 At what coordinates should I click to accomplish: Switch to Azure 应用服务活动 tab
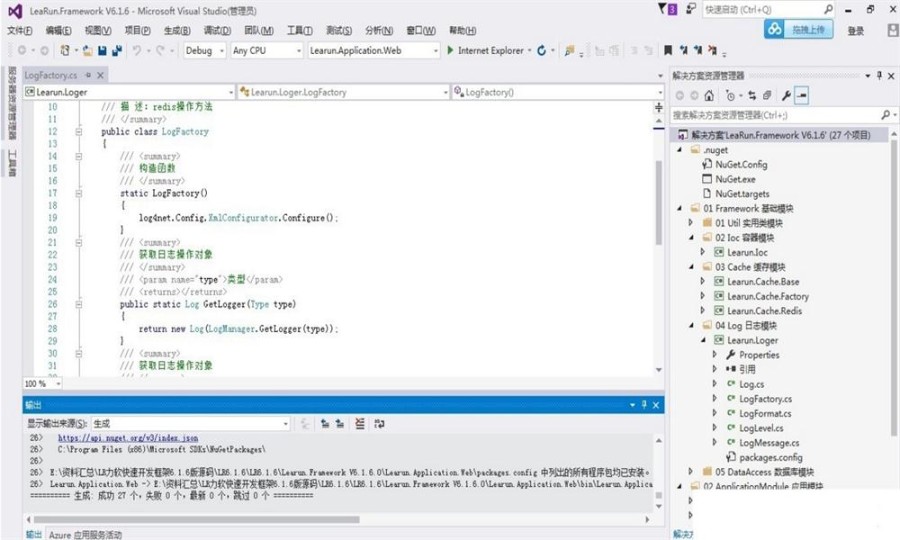[x=85, y=535]
